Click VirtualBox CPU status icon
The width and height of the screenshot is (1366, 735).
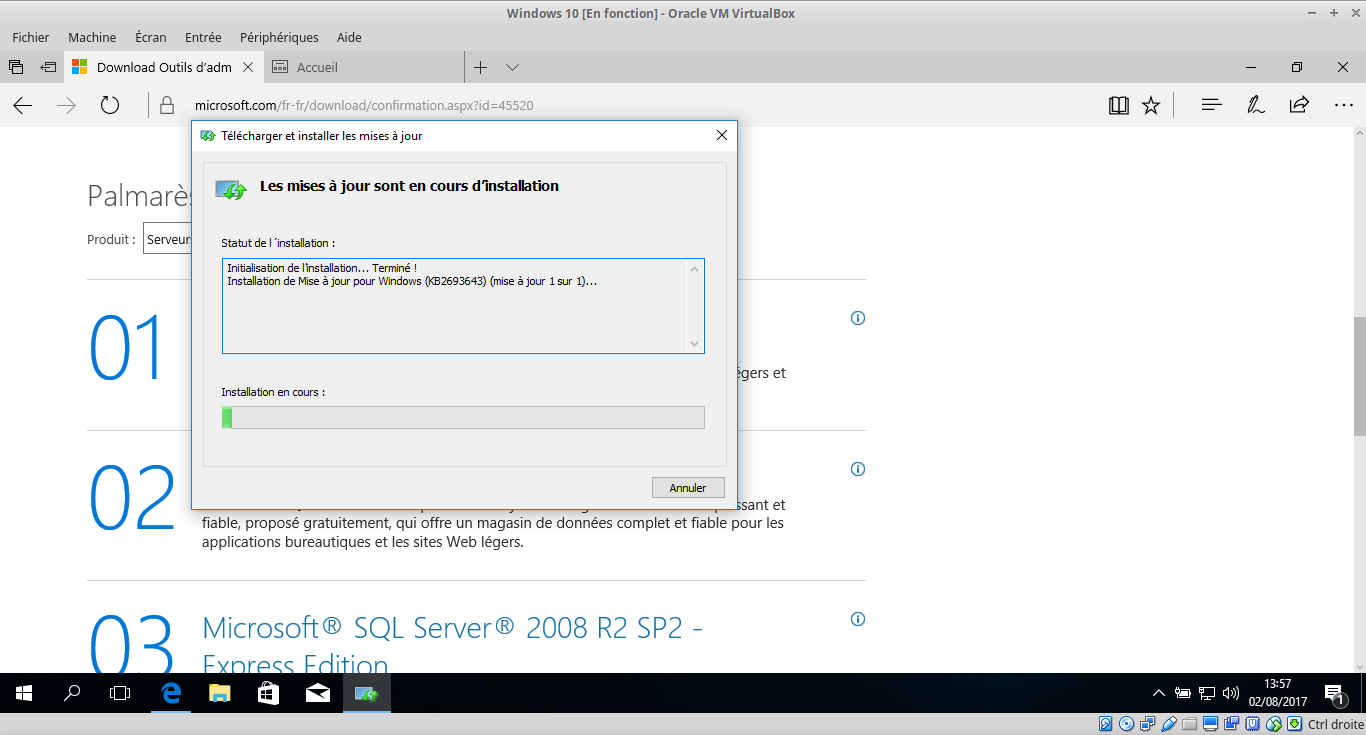pyautogui.click(x=1253, y=724)
